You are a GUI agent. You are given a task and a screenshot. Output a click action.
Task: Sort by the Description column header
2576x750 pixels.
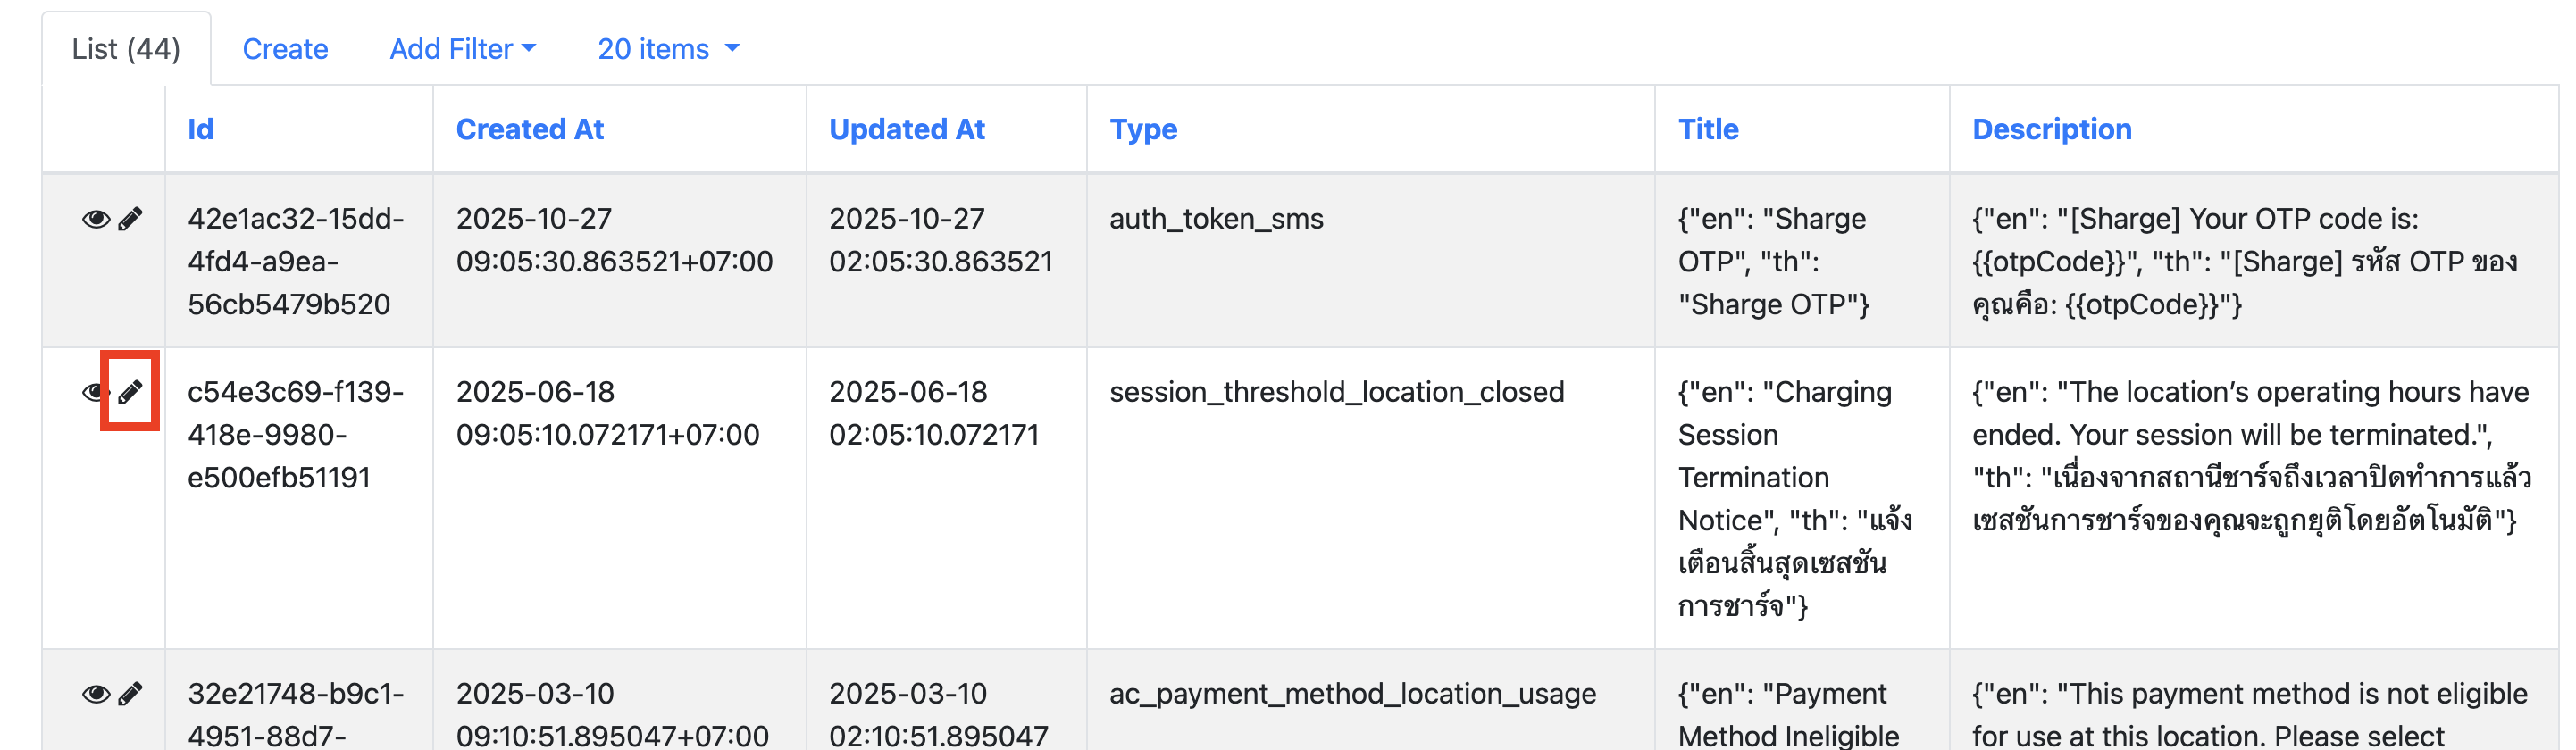tap(2051, 129)
